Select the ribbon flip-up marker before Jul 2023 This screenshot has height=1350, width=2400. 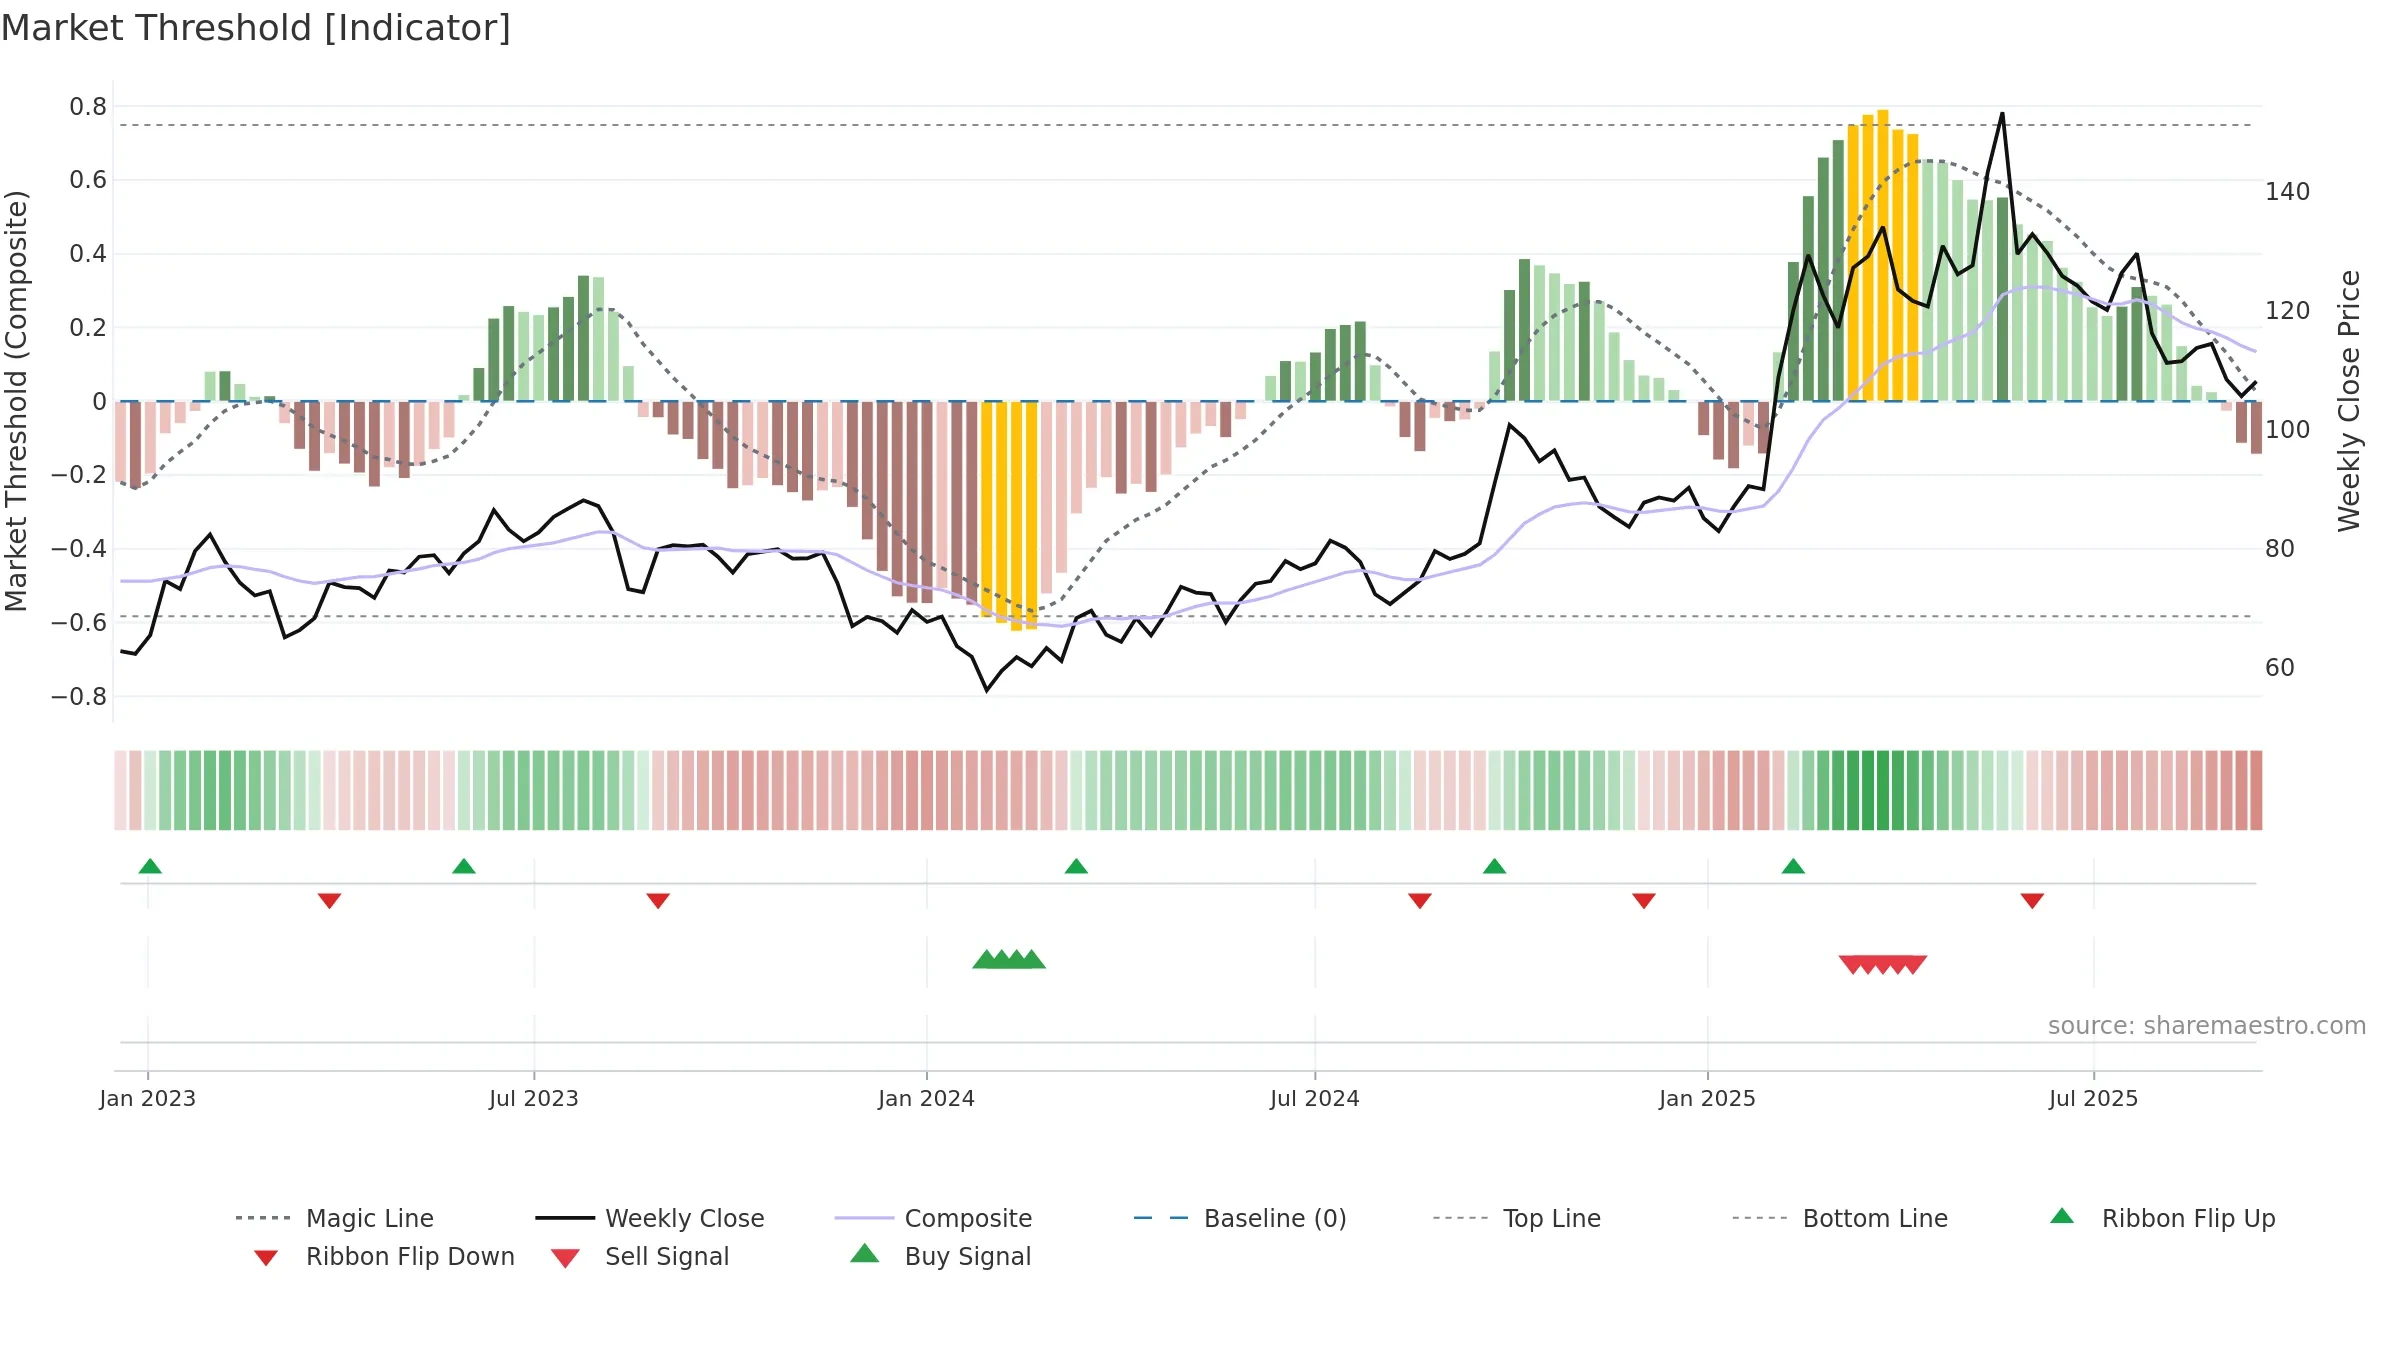pyautogui.click(x=464, y=866)
